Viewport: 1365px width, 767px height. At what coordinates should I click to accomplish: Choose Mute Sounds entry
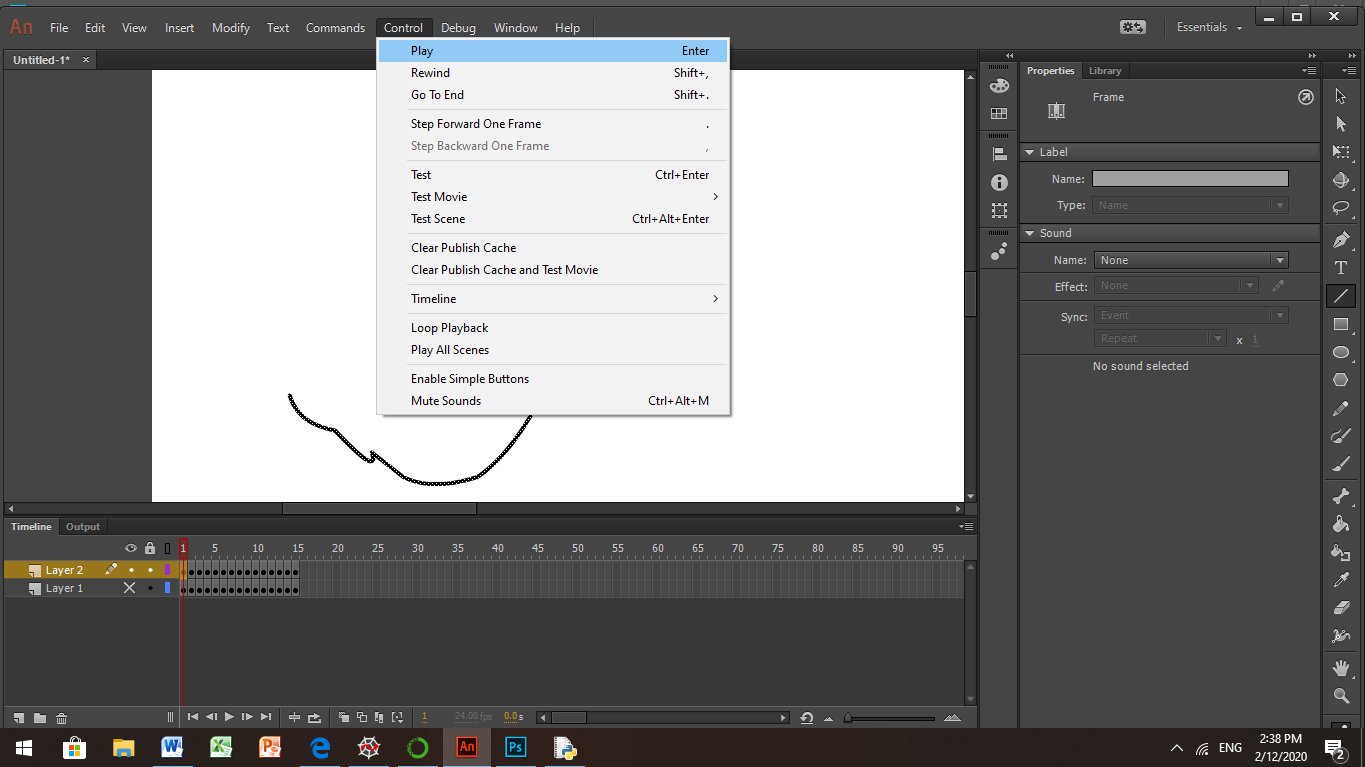click(x=553, y=401)
